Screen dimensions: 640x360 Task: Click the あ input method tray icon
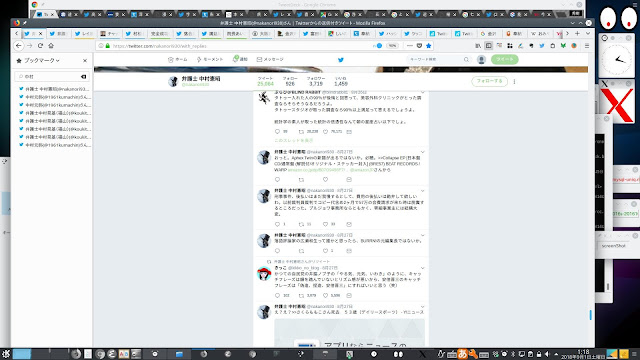pos(462,354)
